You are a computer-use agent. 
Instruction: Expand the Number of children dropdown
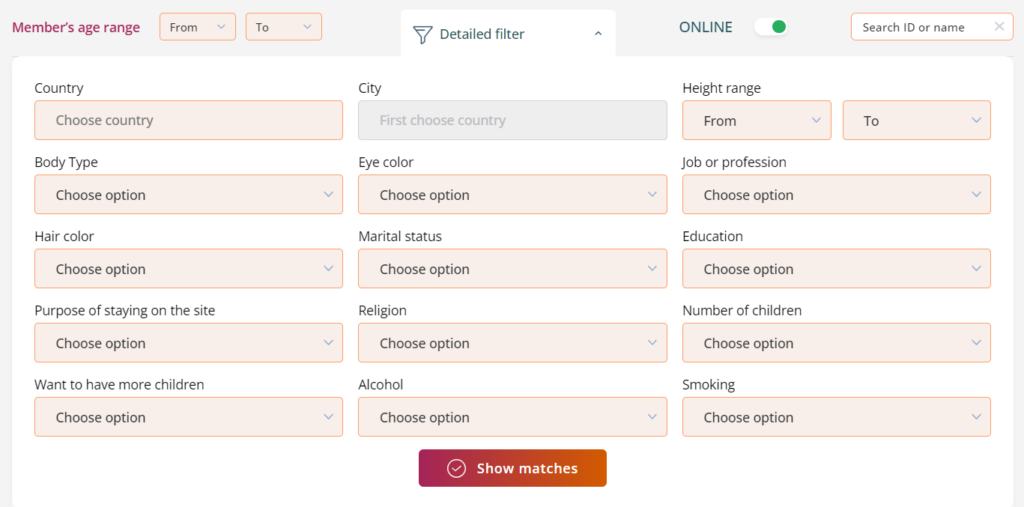pyautogui.click(x=836, y=343)
